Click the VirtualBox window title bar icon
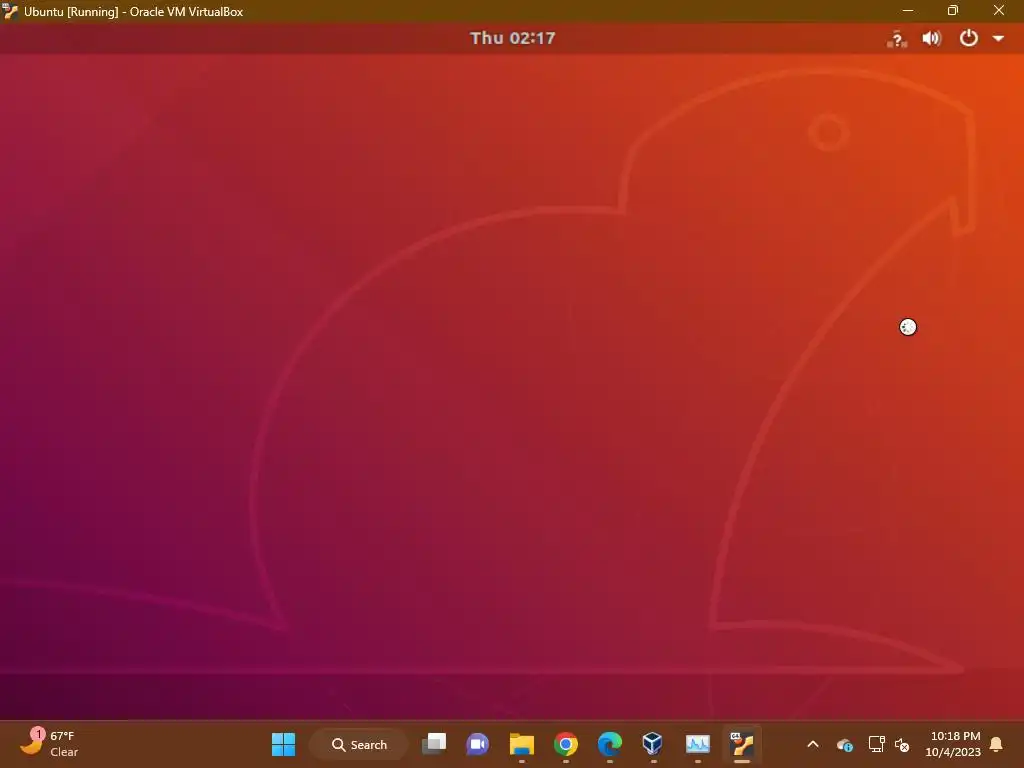Viewport: 1024px width, 768px height. [x=10, y=11]
